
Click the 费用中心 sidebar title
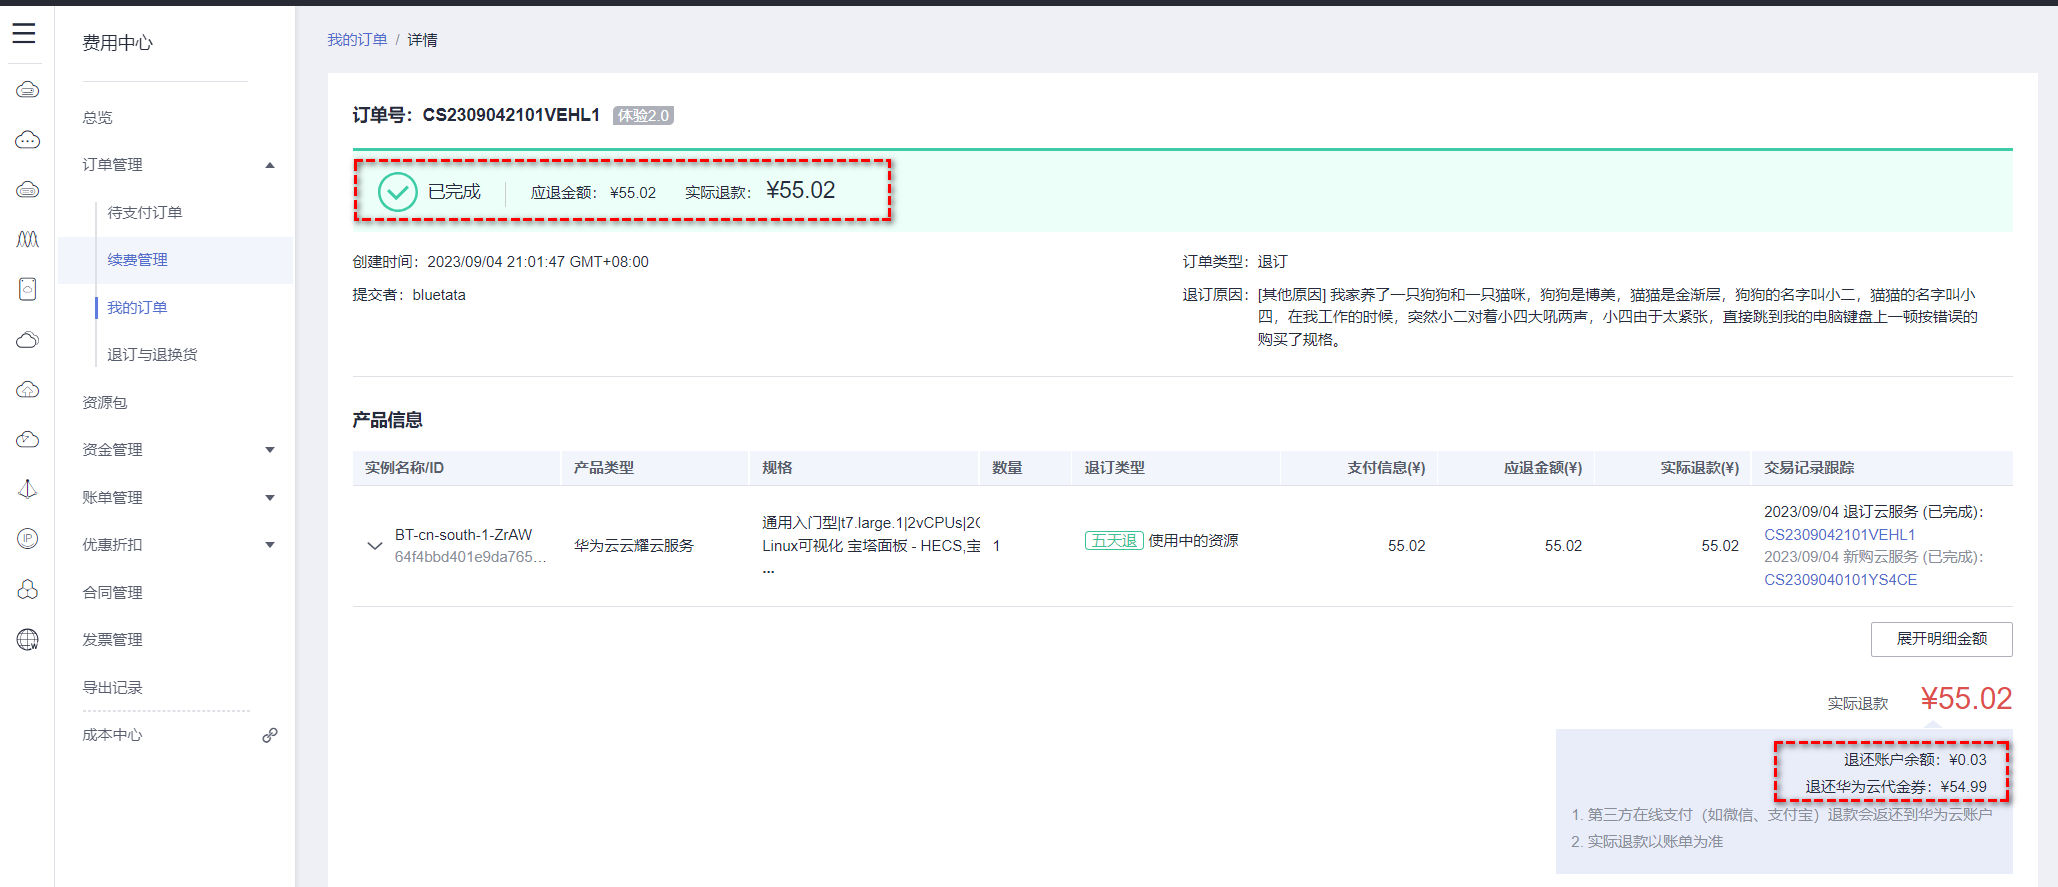pos(118,43)
